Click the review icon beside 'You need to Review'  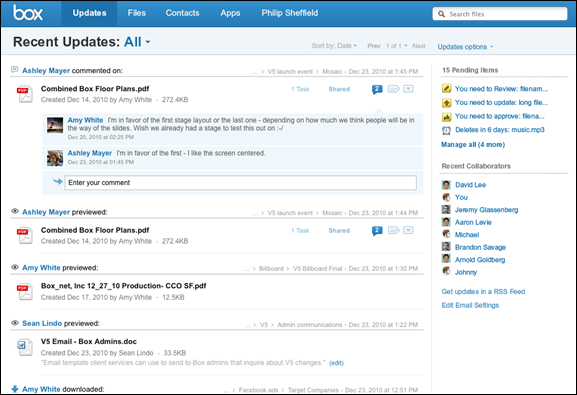[x=446, y=89]
